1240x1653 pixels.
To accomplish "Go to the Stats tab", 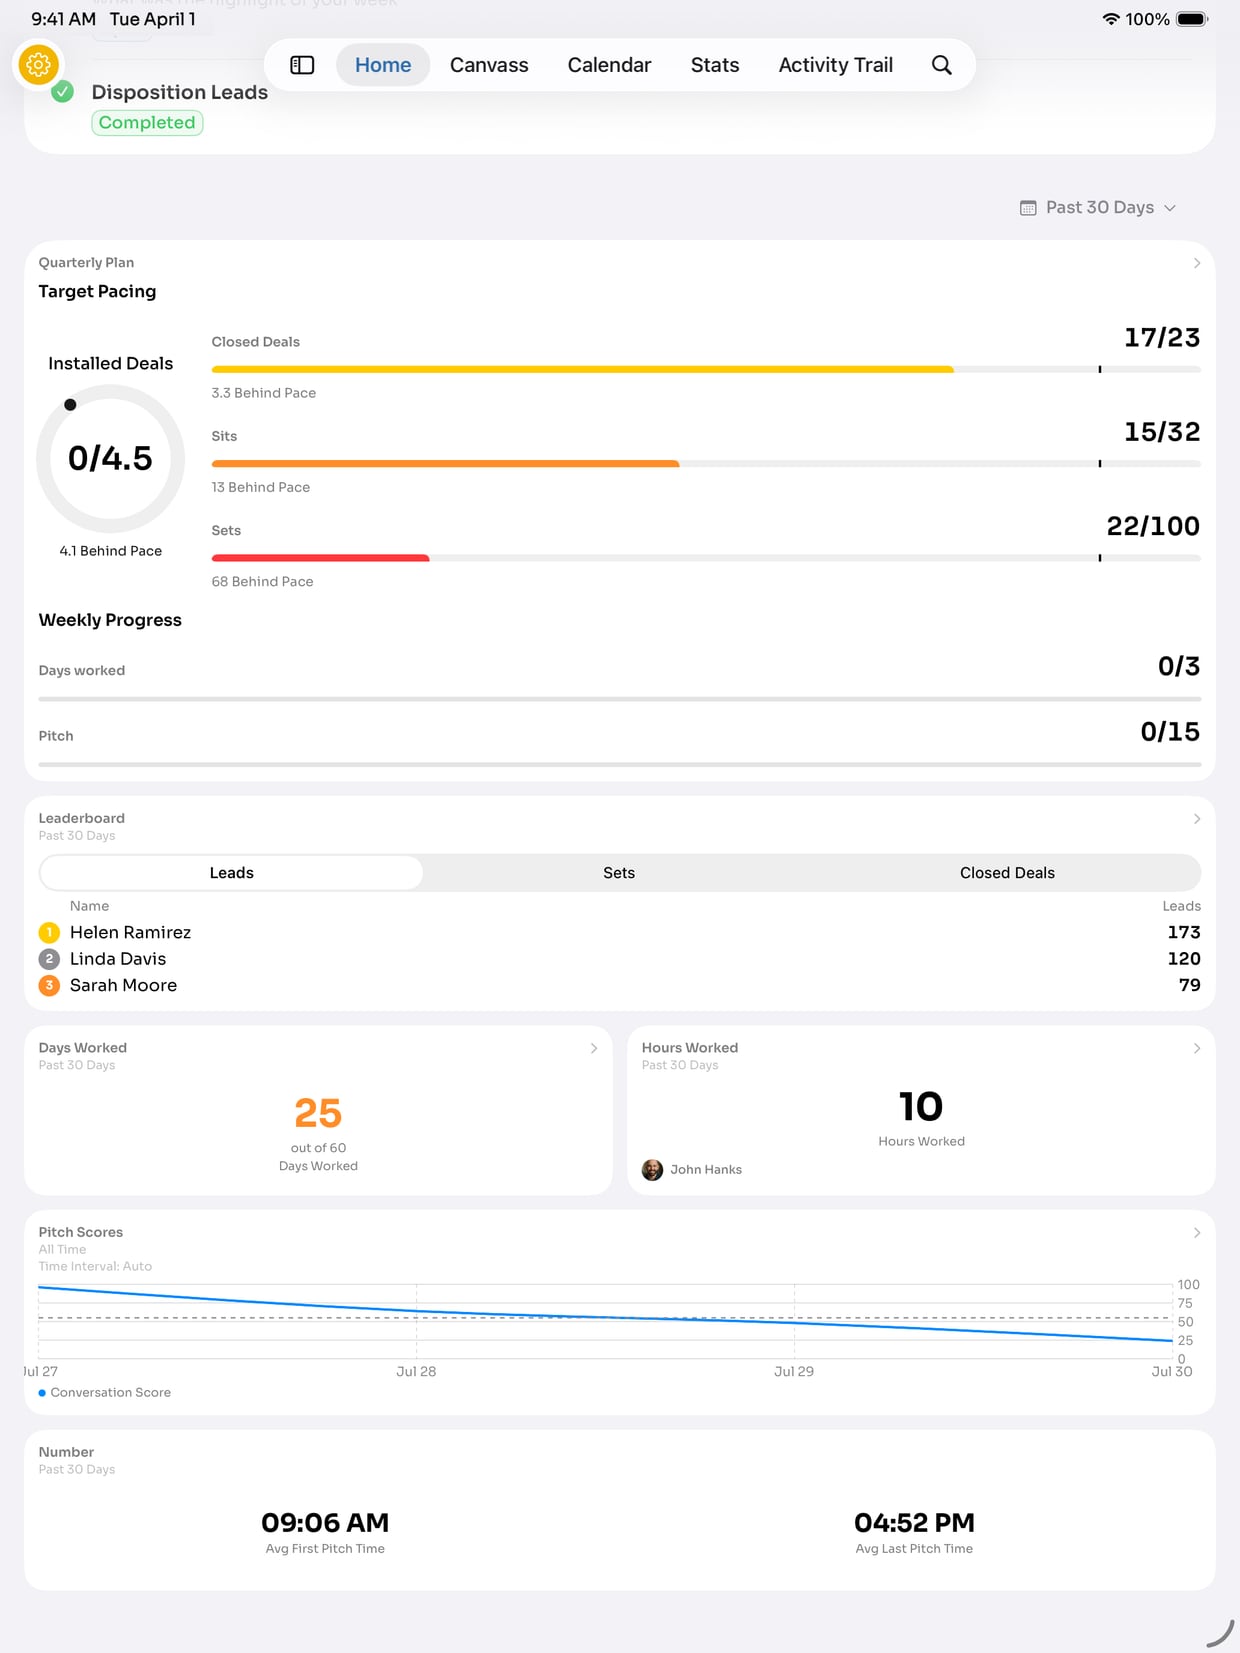I will coord(715,65).
